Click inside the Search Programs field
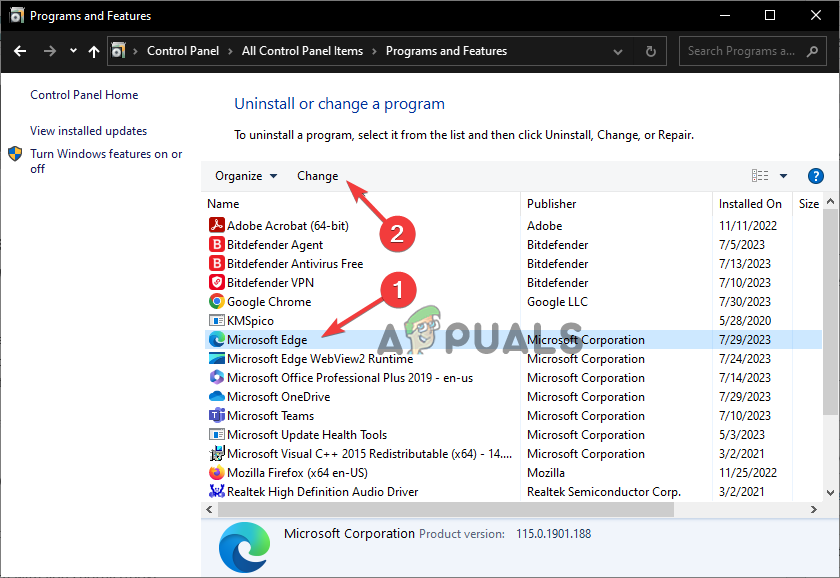The height and width of the screenshot is (578, 840). (740, 51)
